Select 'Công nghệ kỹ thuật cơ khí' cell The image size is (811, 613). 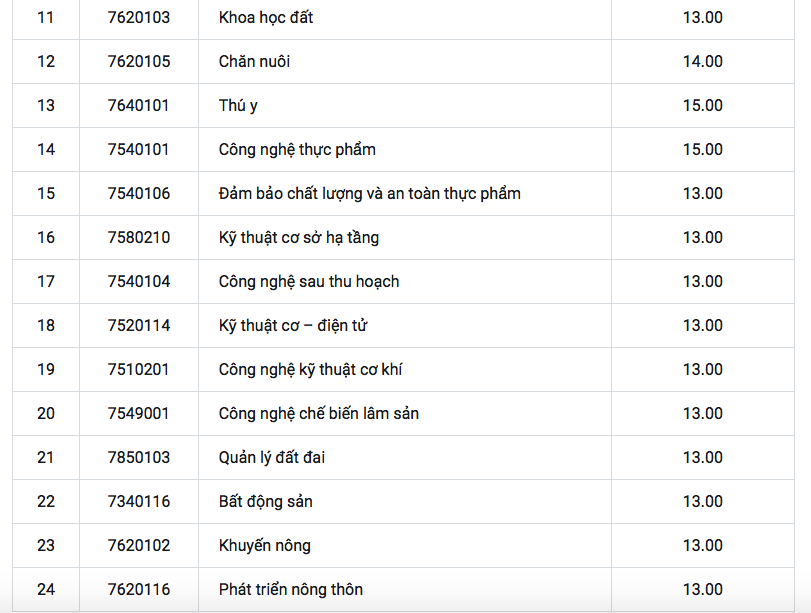pyautogui.click(x=310, y=370)
